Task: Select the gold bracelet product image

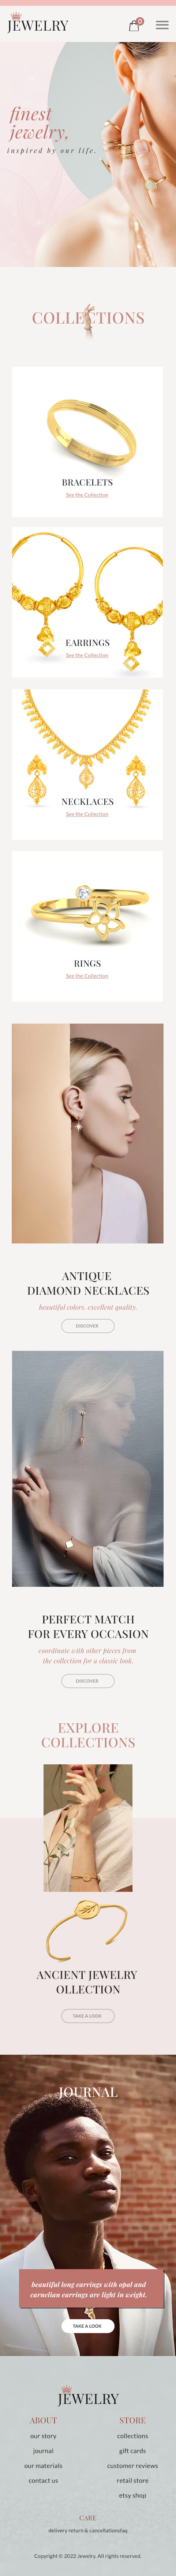Action: pos(88,432)
